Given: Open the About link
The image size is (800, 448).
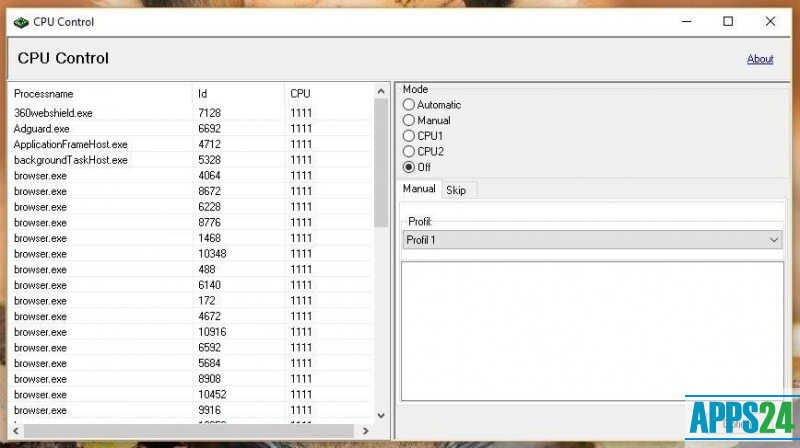Looking at the screenshot, I should click(x=760, y=59).
